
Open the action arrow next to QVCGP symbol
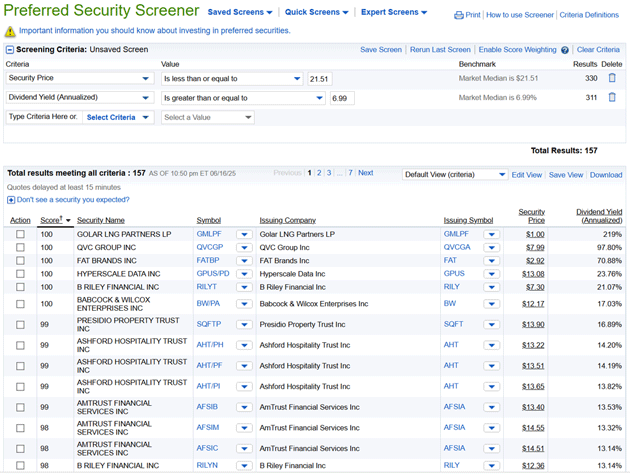point(244,248)
